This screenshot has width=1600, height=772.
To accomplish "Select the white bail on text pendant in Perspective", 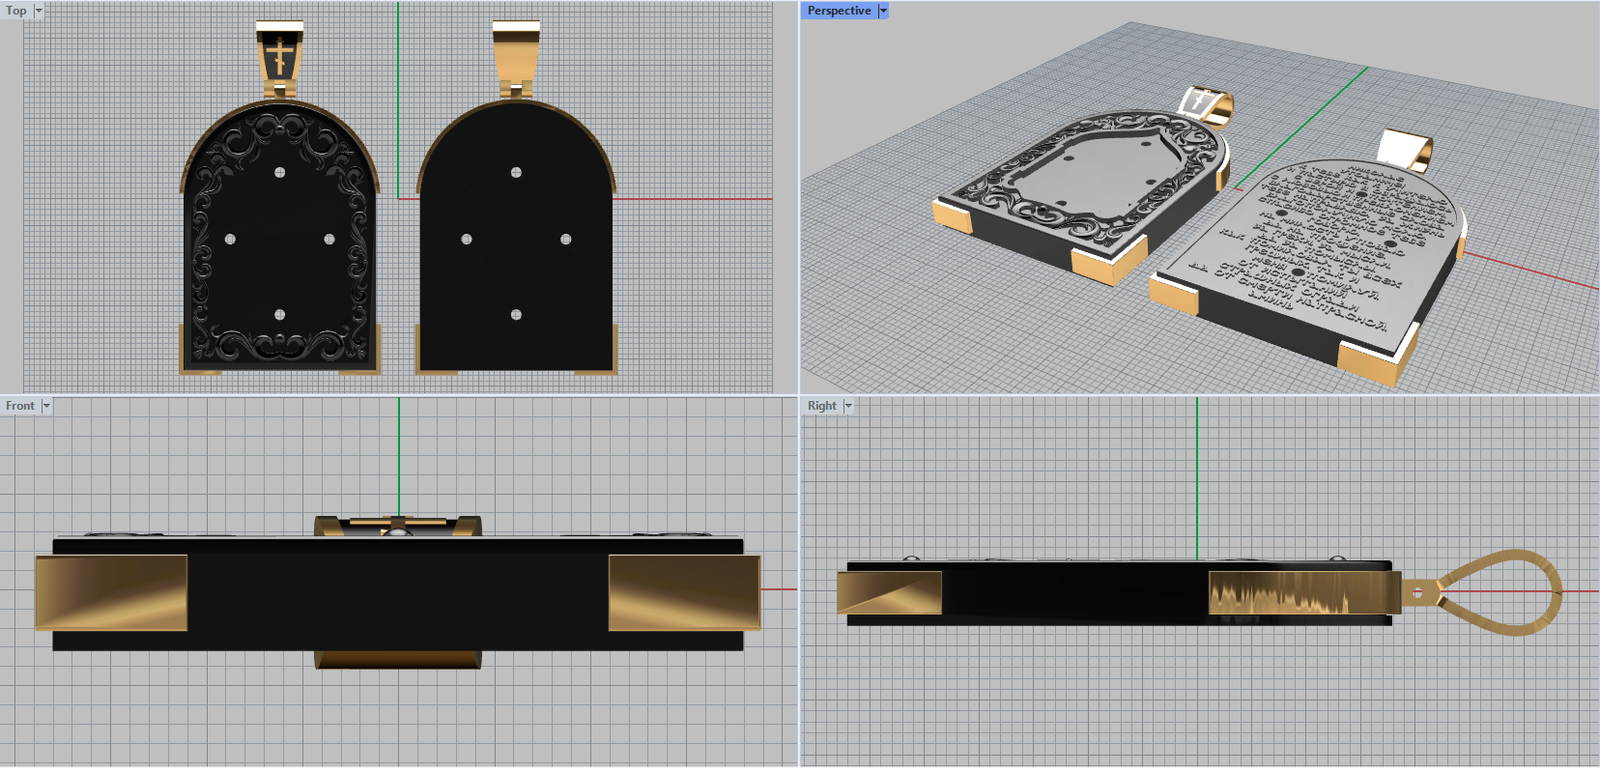I will coord(1408,148).
